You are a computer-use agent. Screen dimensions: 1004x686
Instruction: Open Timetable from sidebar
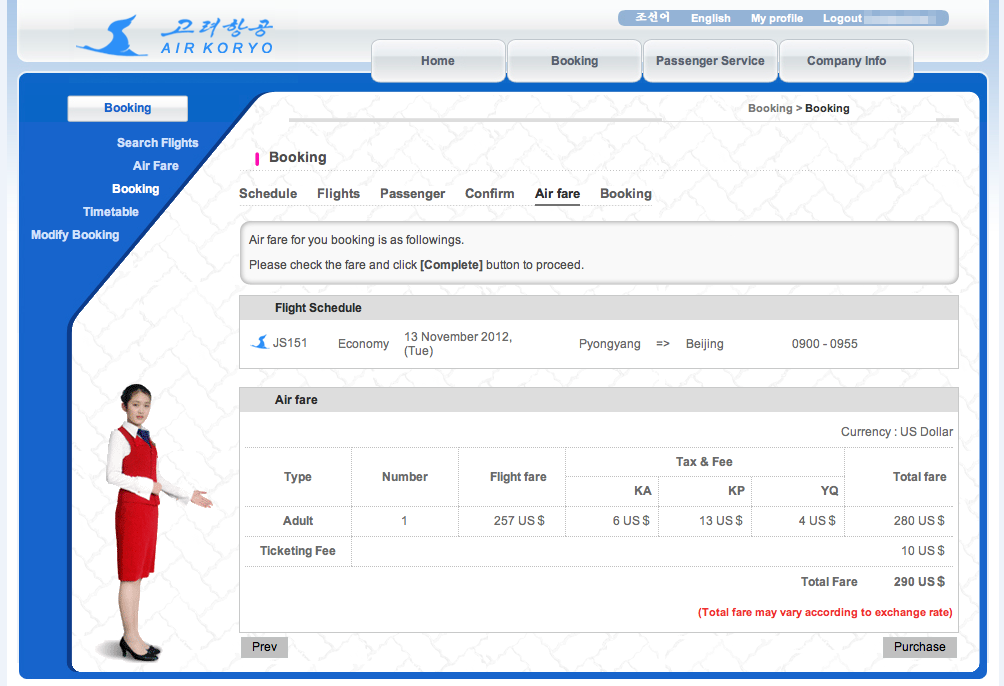(111, 212)
